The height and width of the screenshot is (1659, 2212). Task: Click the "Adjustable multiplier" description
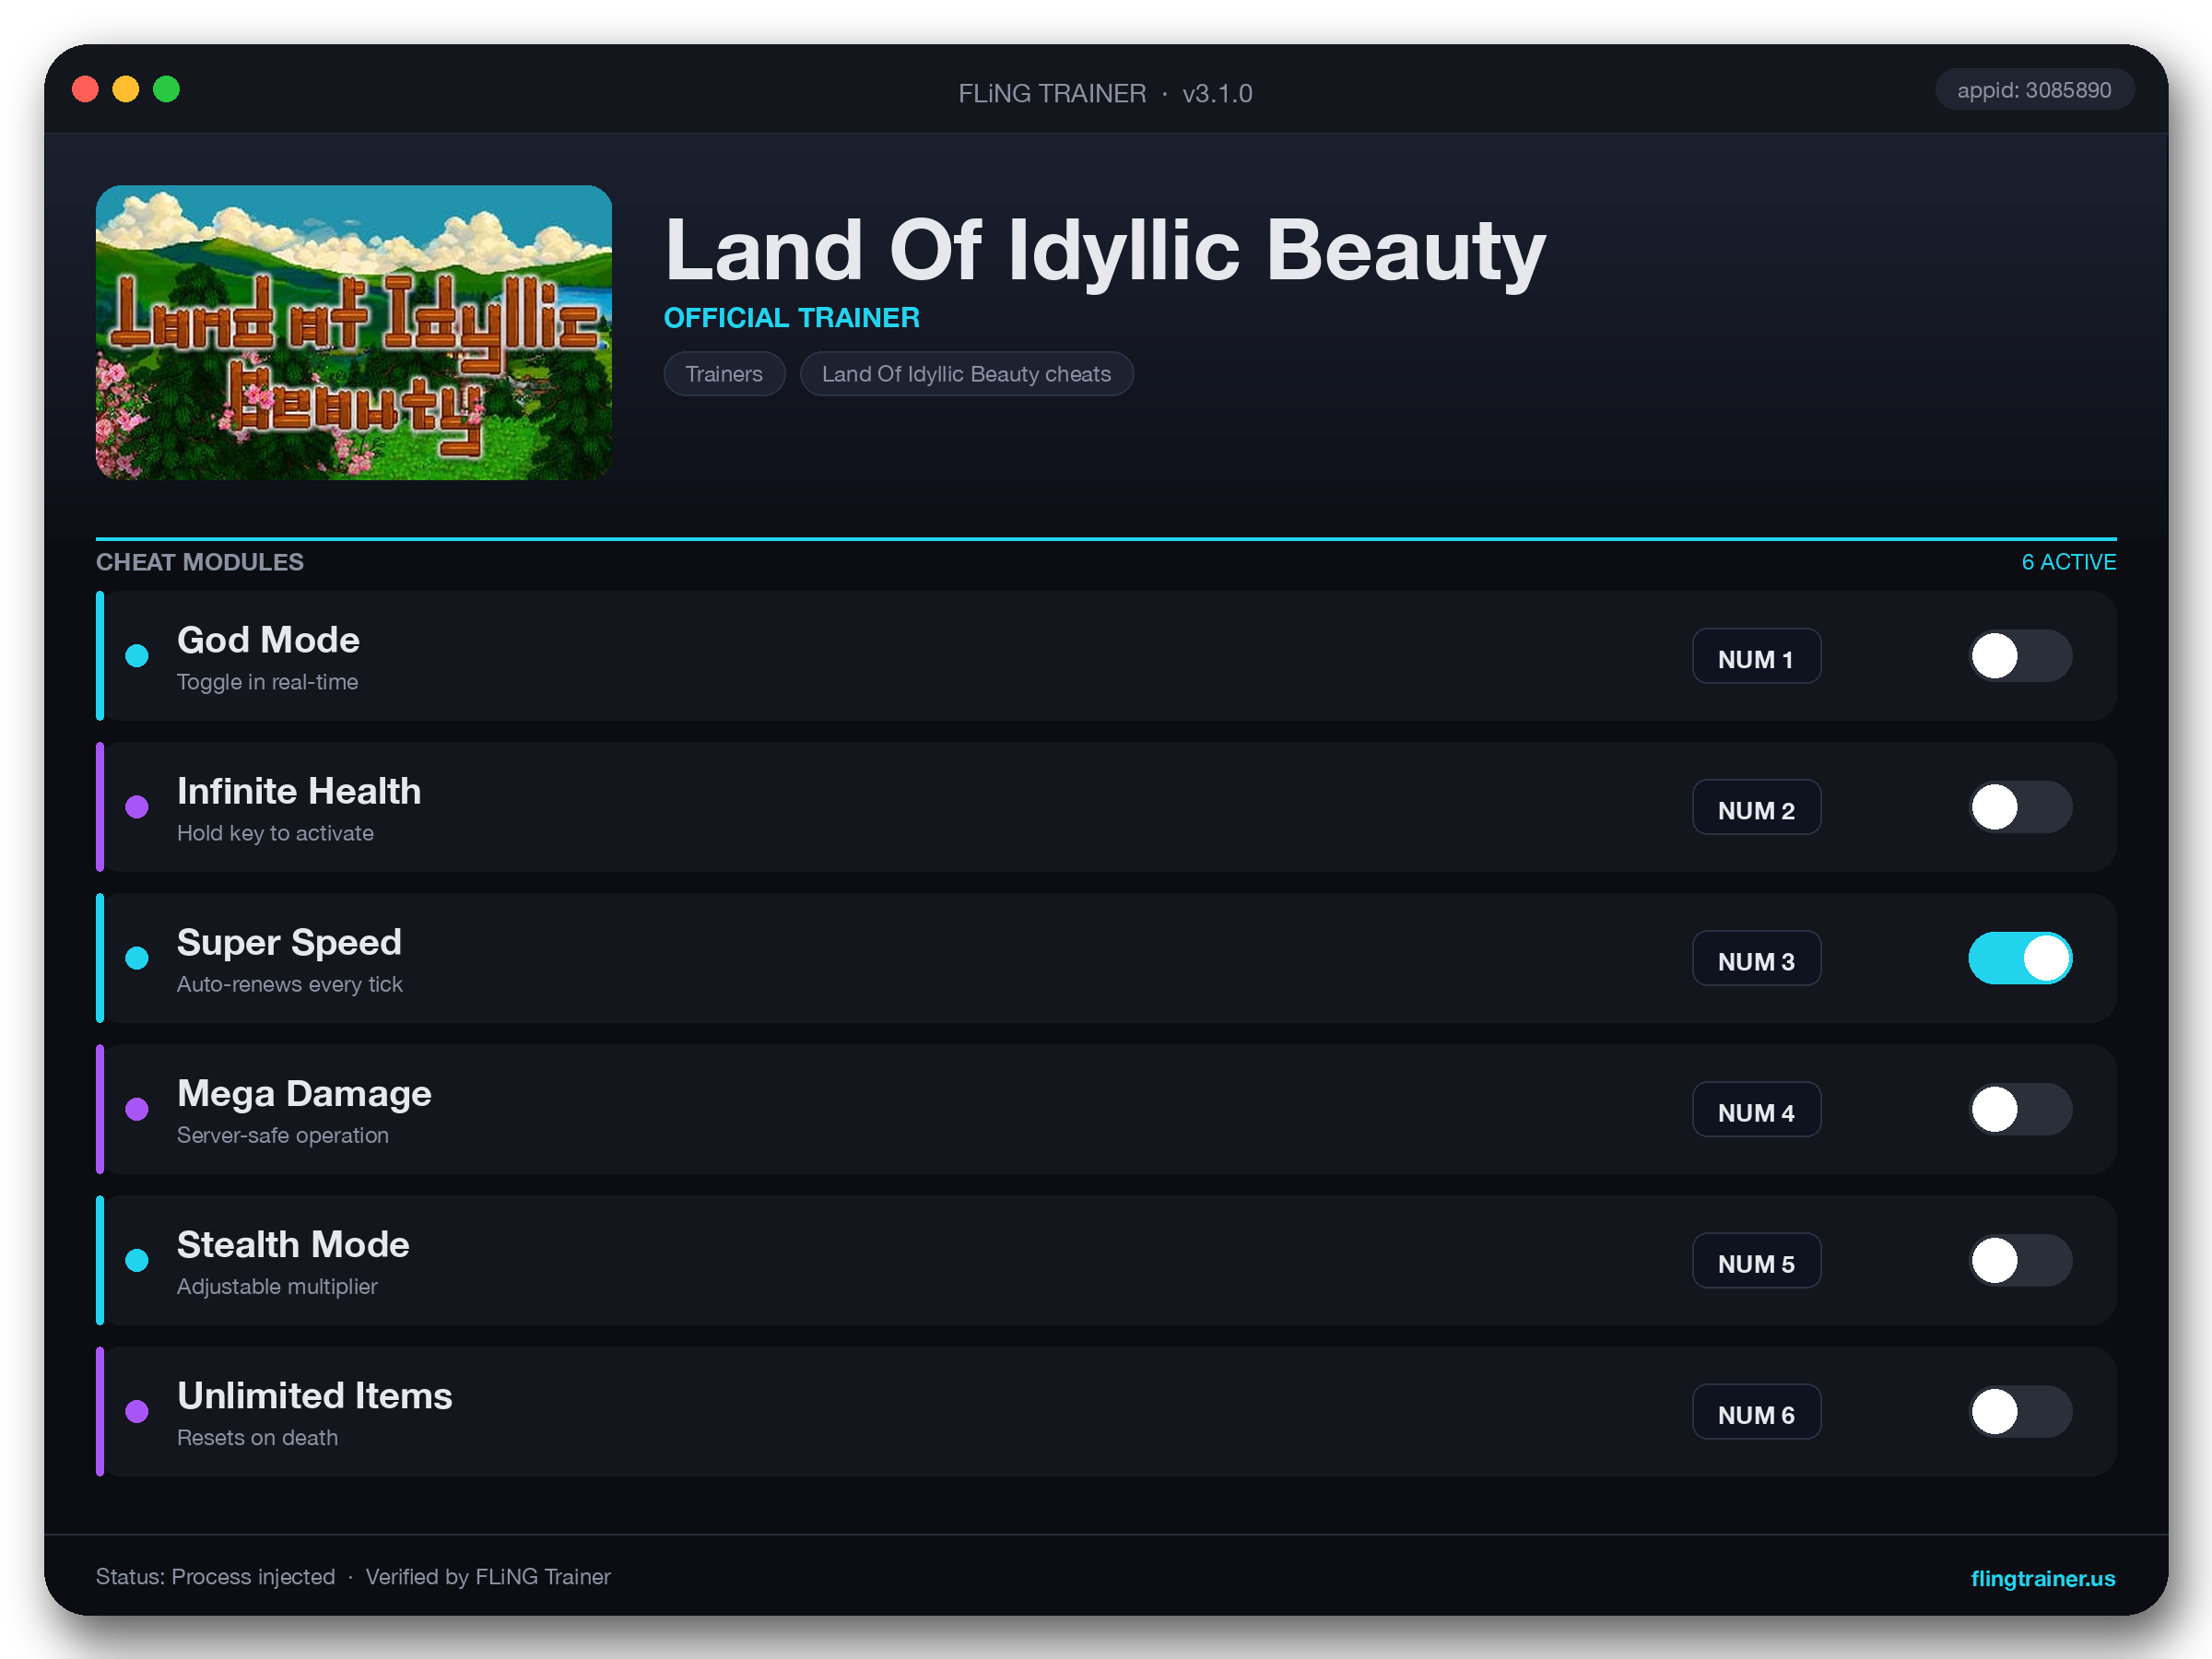tap(277, 1286)
